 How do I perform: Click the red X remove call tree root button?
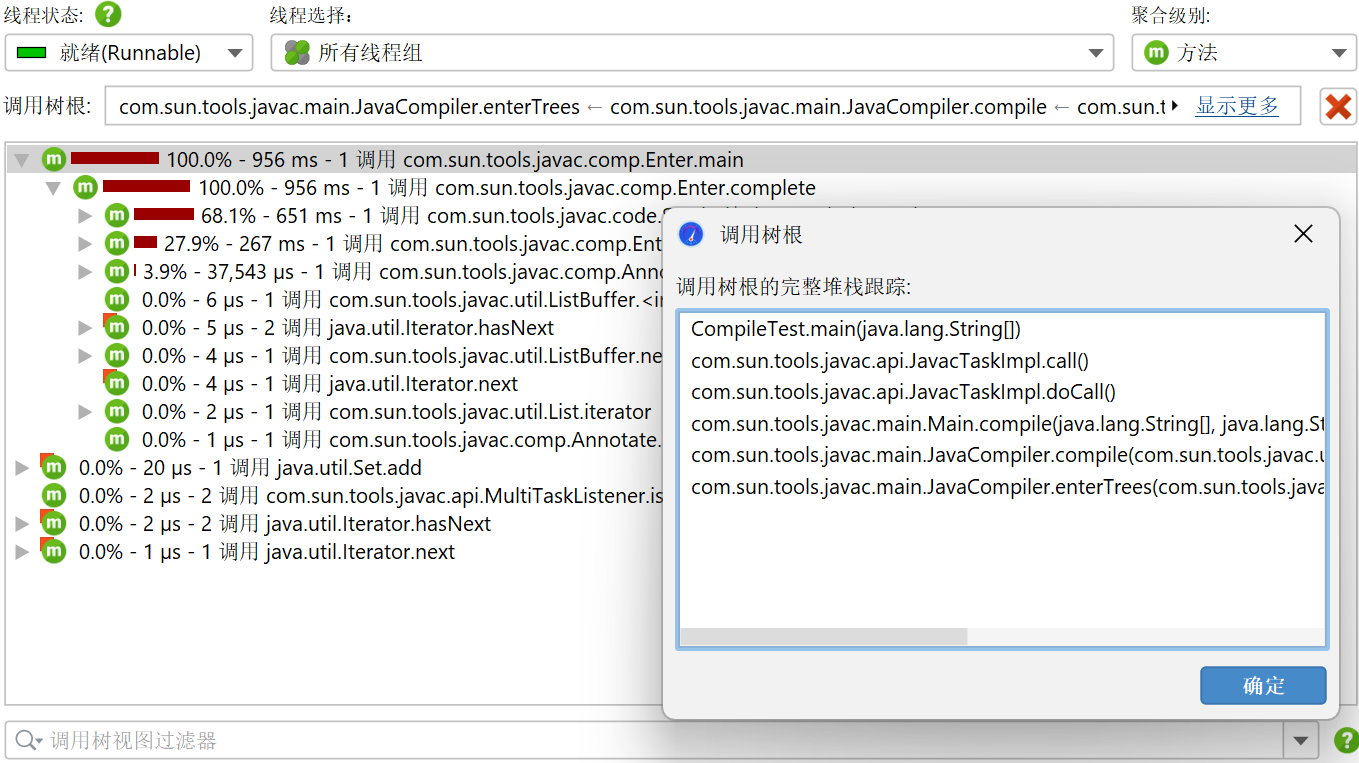[x=1338, y=106]
